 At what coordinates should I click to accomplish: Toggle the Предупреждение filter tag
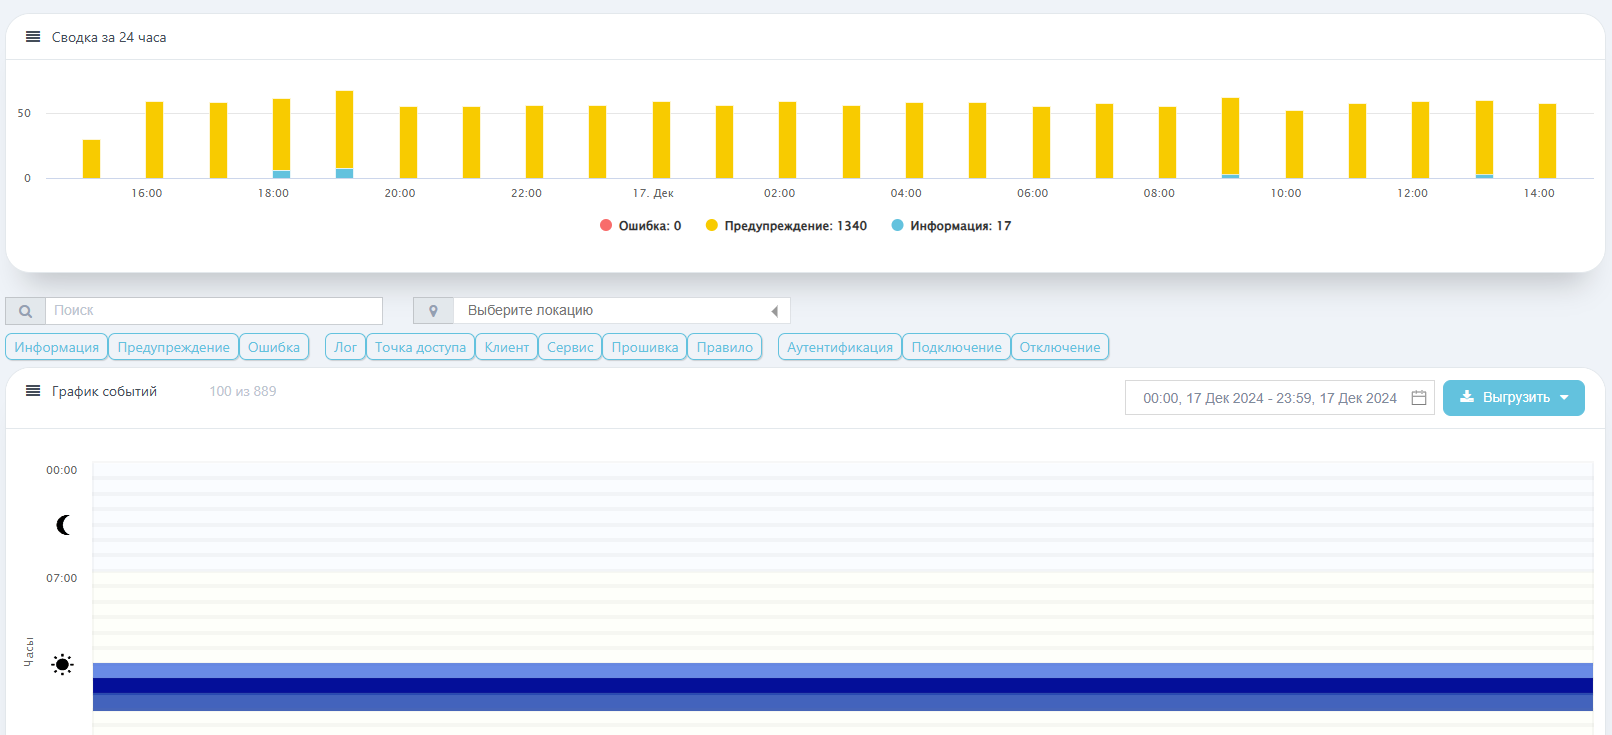click(174, 347)
